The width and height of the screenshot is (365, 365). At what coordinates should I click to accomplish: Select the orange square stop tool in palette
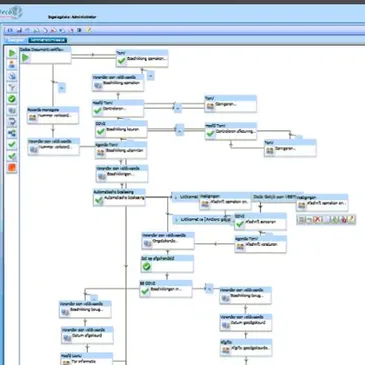[x=12, y=168]
